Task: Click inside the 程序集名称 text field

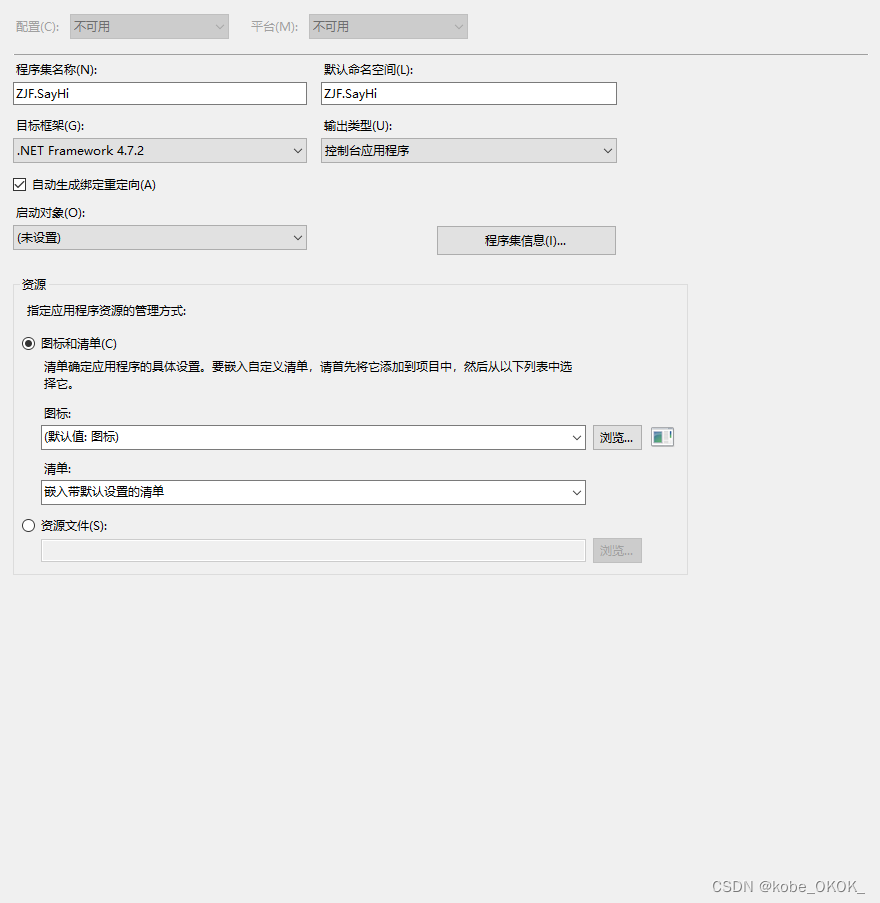Action: click(160, 93)
